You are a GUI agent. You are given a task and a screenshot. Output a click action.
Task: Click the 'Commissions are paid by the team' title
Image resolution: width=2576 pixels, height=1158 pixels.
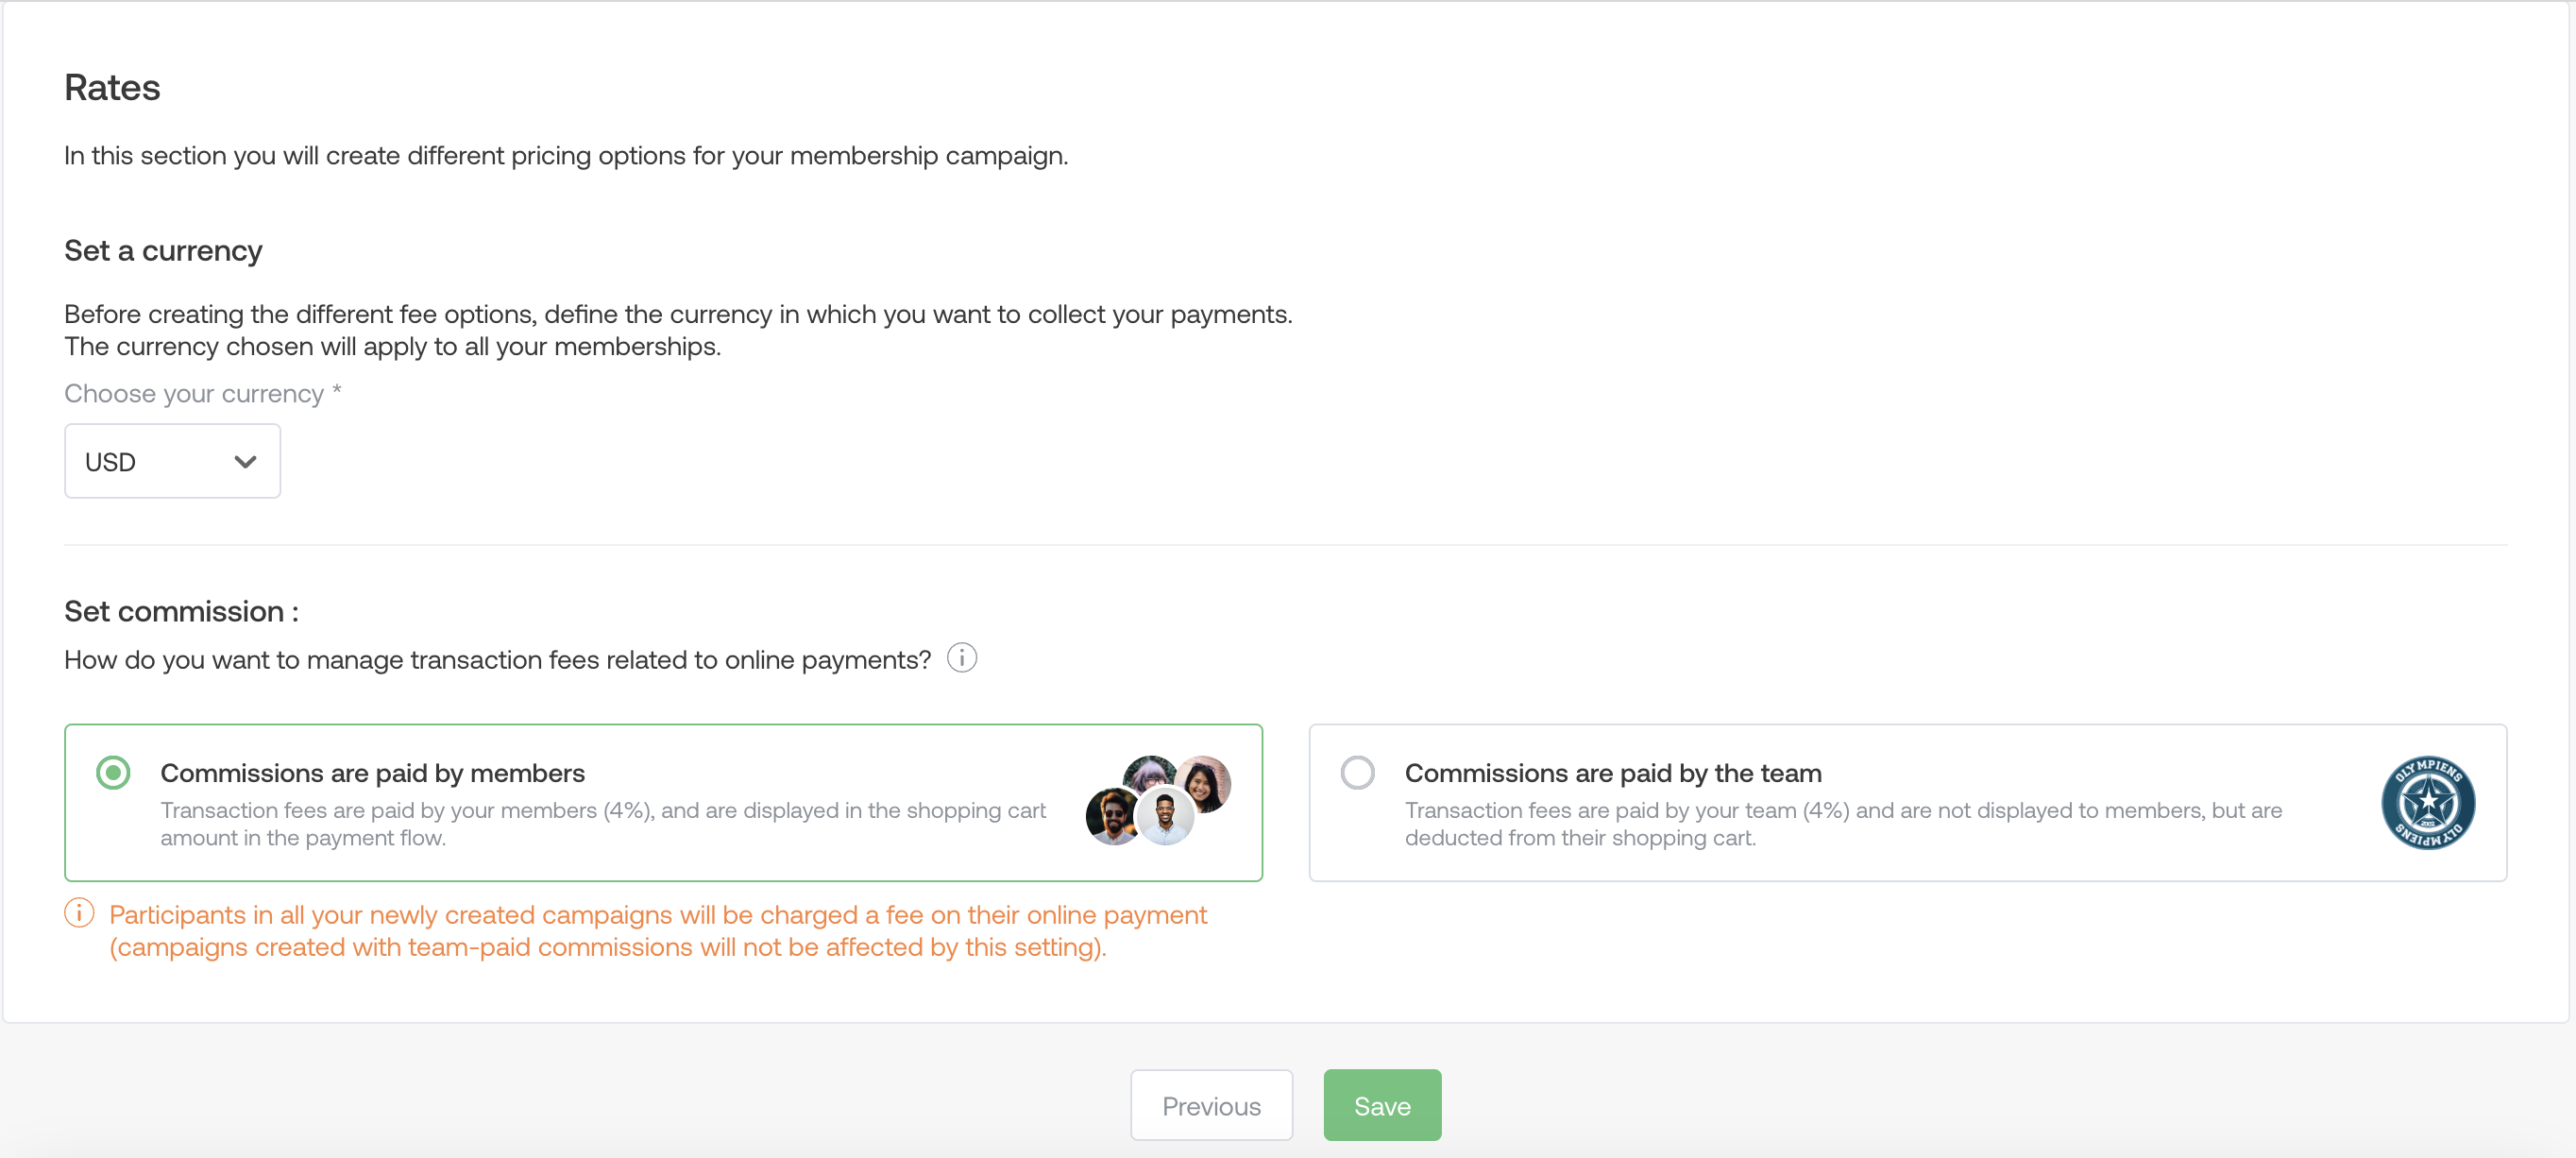tap(1613, 773)
